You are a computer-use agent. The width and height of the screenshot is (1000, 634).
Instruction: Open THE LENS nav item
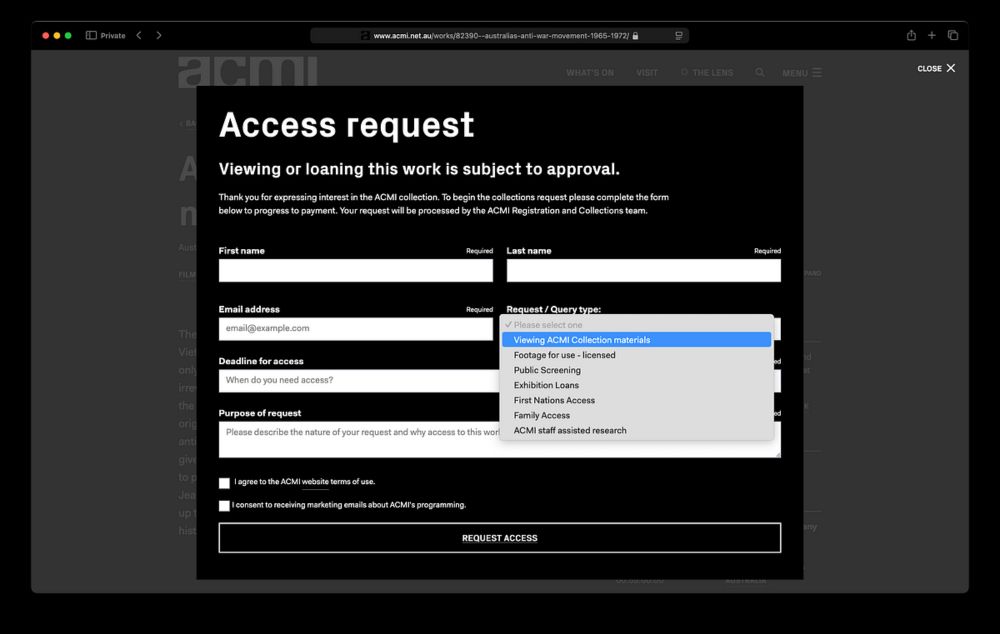click(x=707, y=73)
